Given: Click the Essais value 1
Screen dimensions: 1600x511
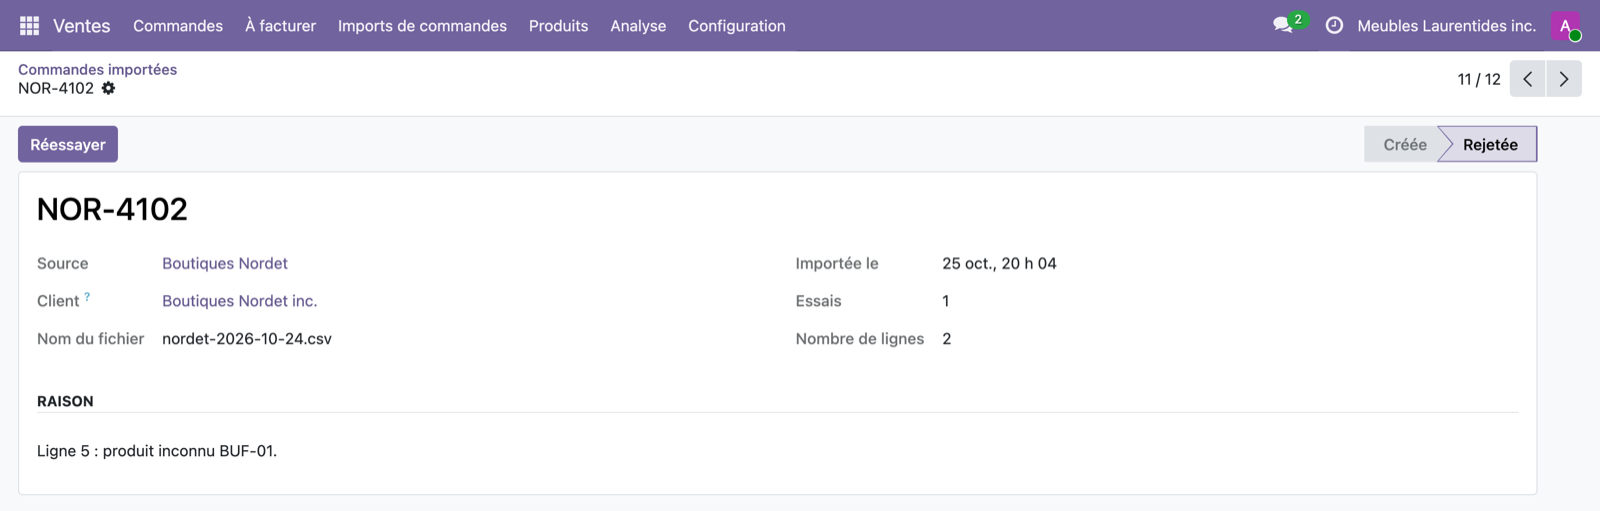Looking at the screenshot, I should 946,301.
